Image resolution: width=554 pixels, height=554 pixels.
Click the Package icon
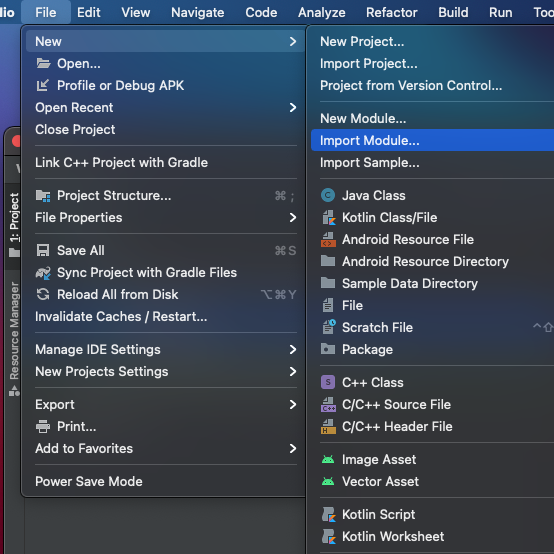point(328,349)
